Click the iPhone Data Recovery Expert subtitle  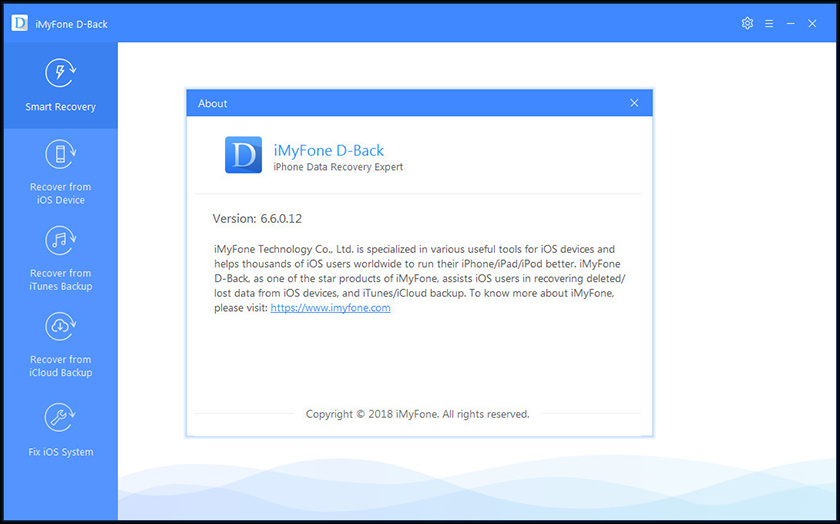click(x=338, y=167)
